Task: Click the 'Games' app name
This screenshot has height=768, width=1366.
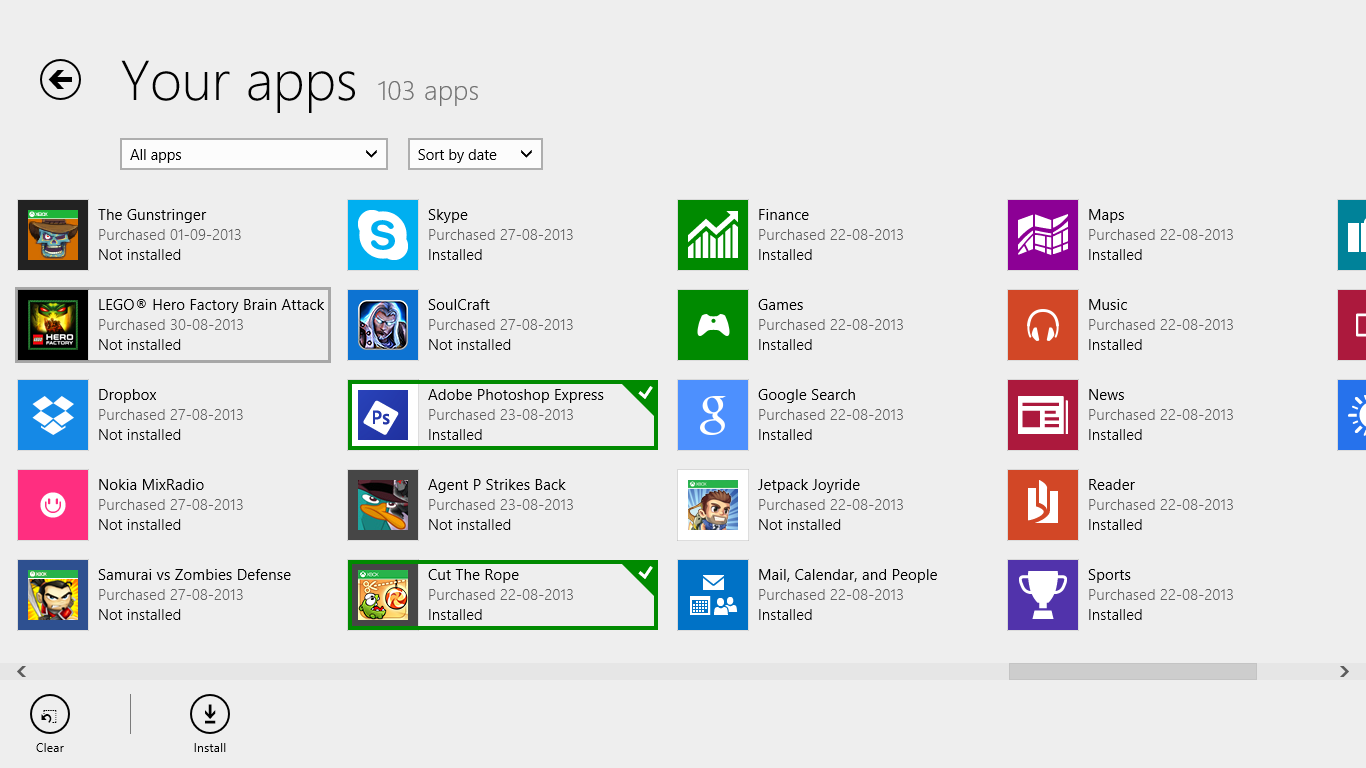Action: [780, 305]
